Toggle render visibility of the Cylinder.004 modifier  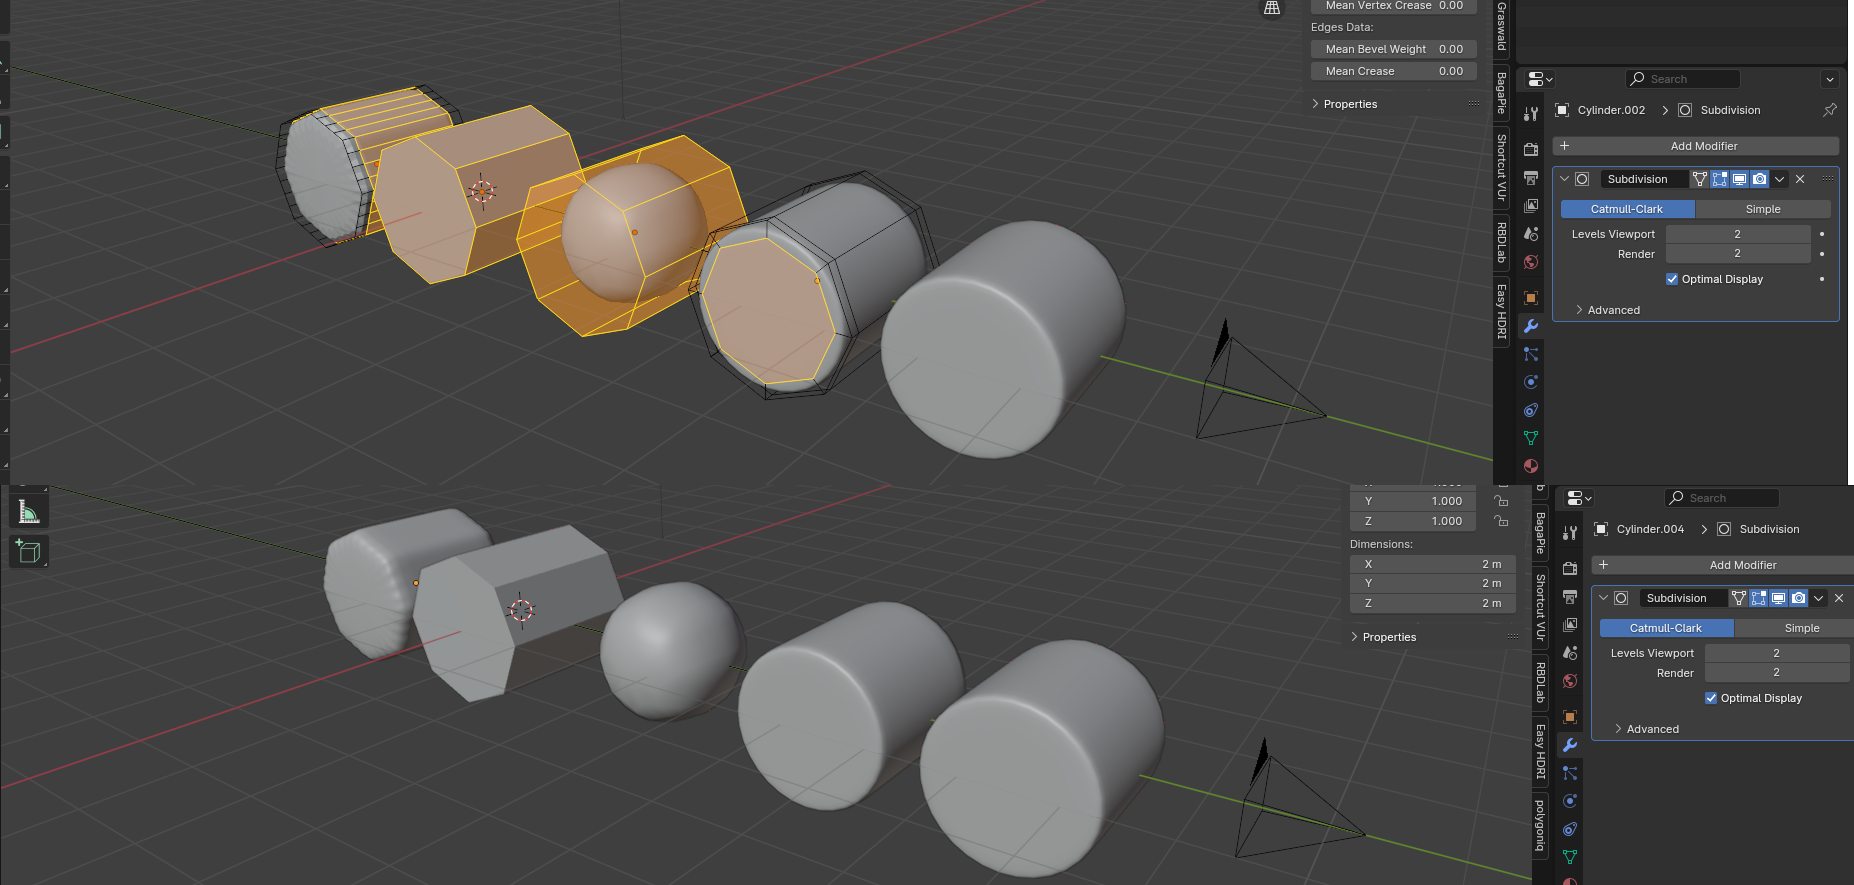1798,598
